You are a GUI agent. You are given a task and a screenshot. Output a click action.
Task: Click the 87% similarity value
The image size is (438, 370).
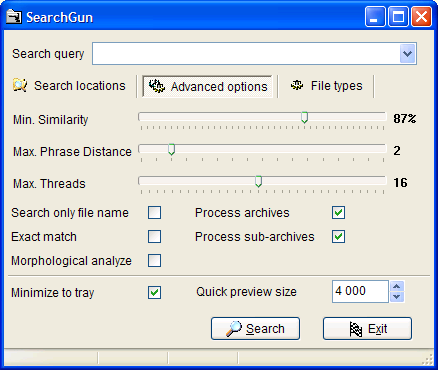pyautogui.click(x=405, y=118)
